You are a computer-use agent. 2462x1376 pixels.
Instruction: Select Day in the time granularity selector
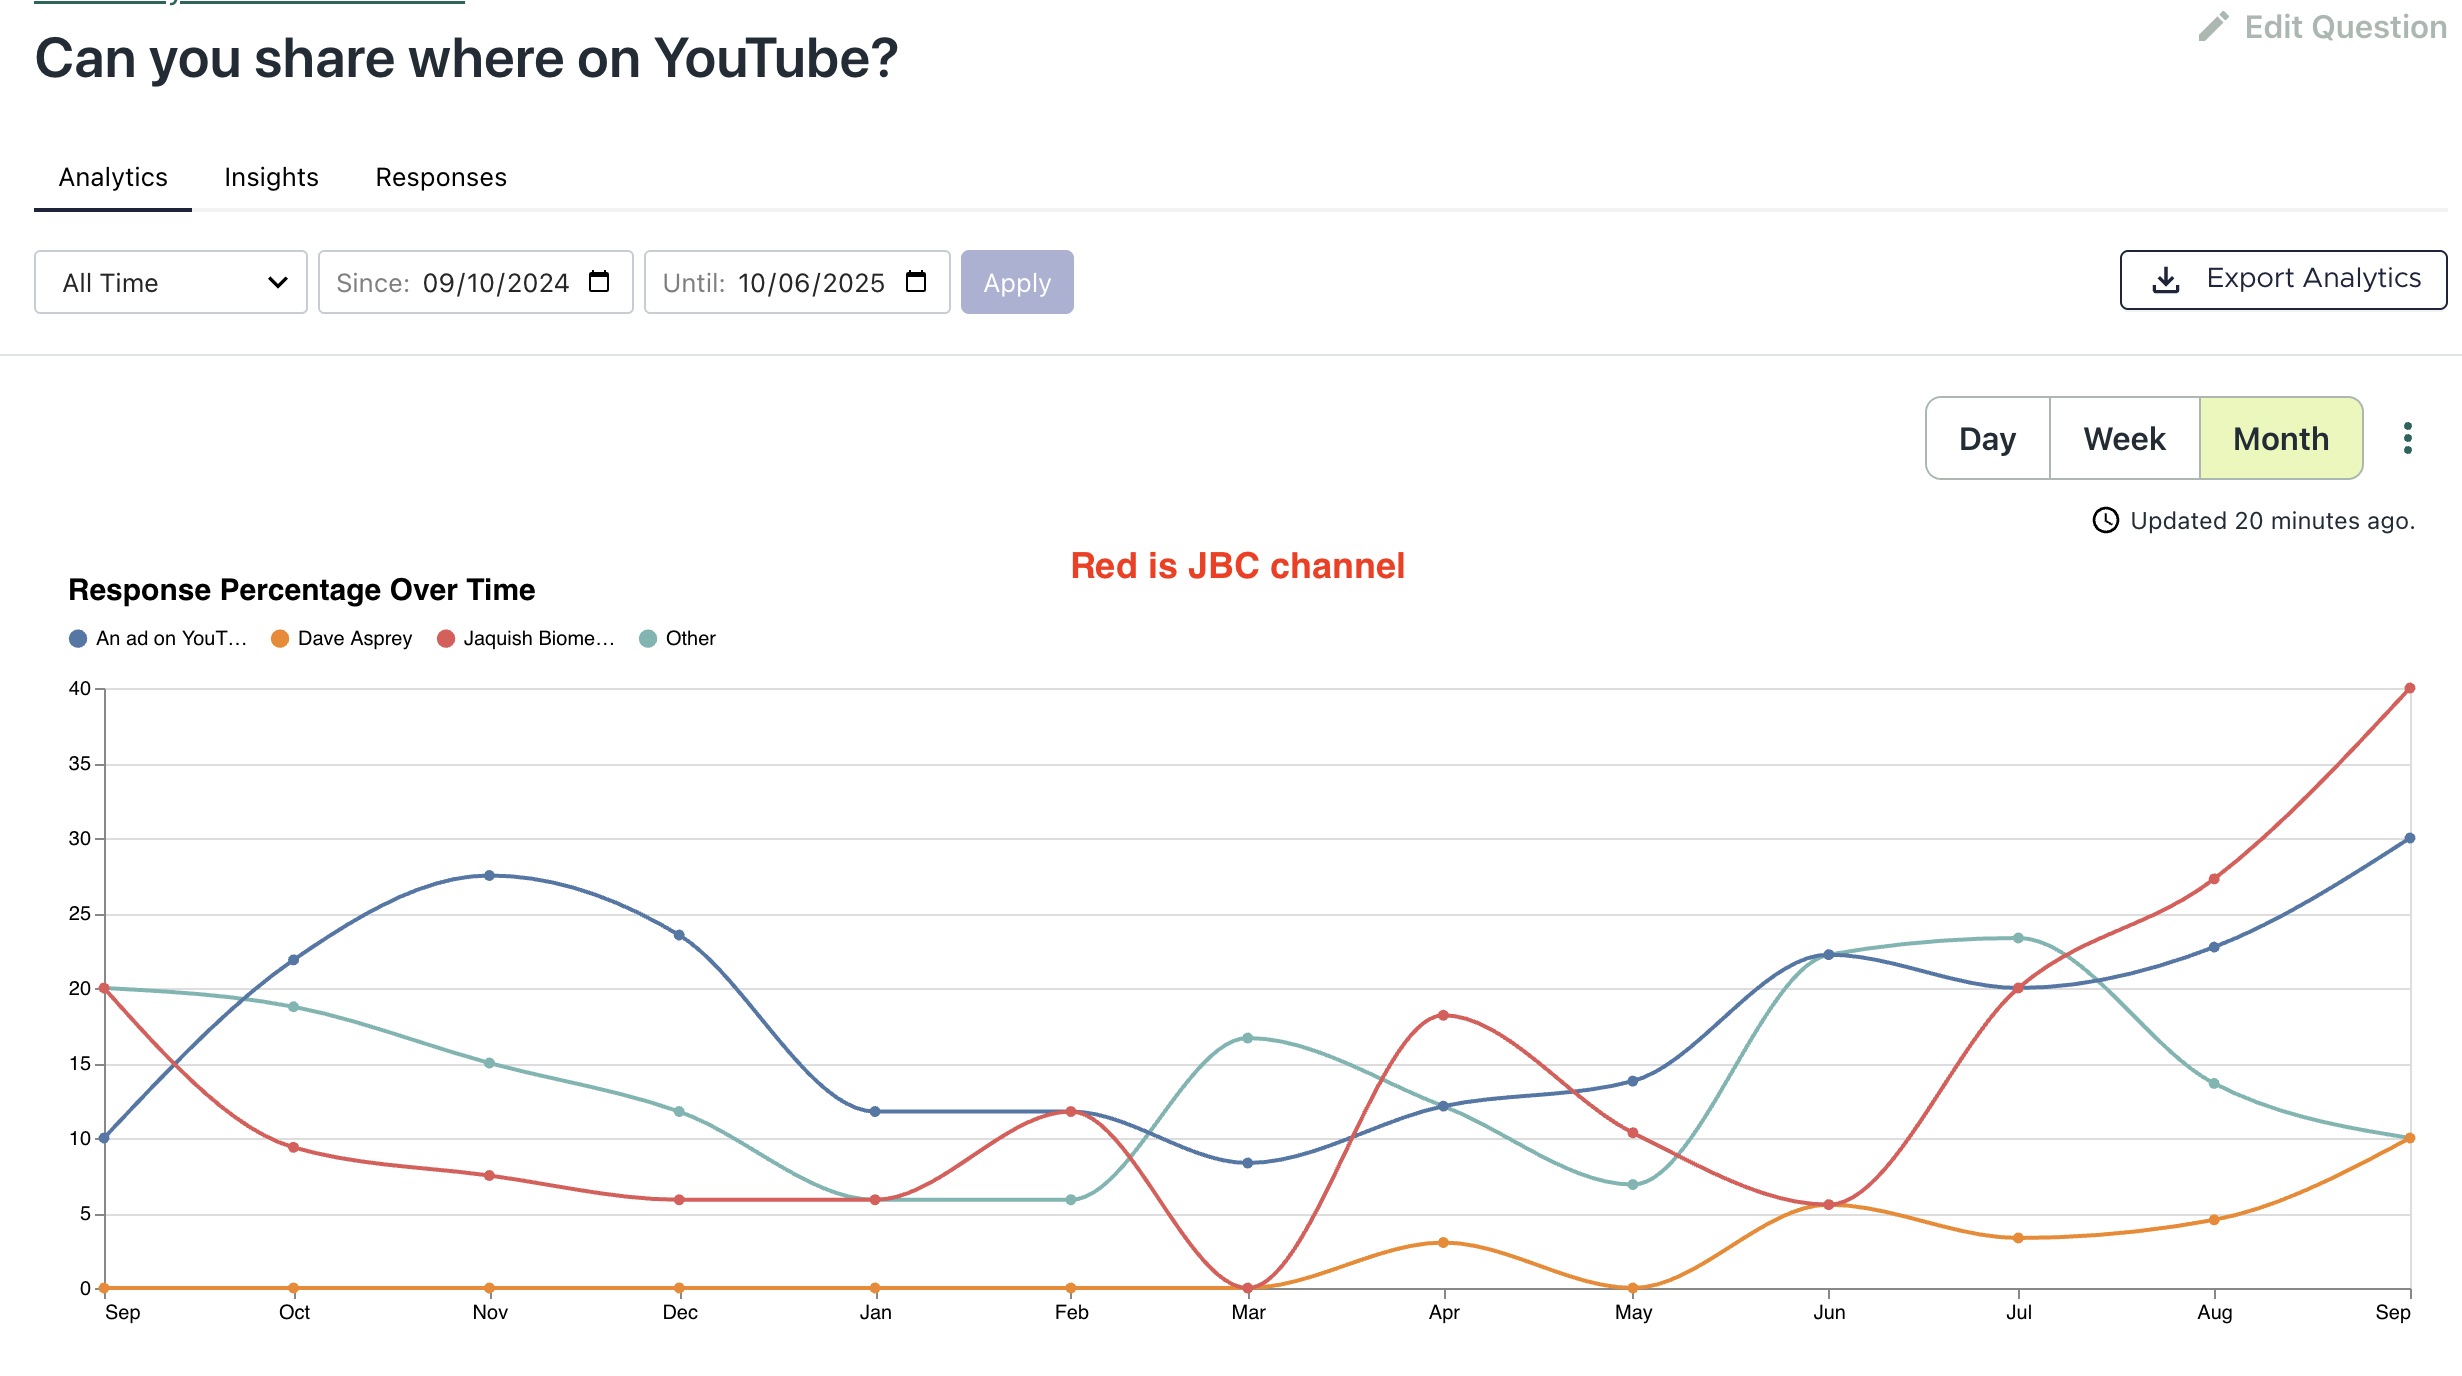coord(1988,437)
